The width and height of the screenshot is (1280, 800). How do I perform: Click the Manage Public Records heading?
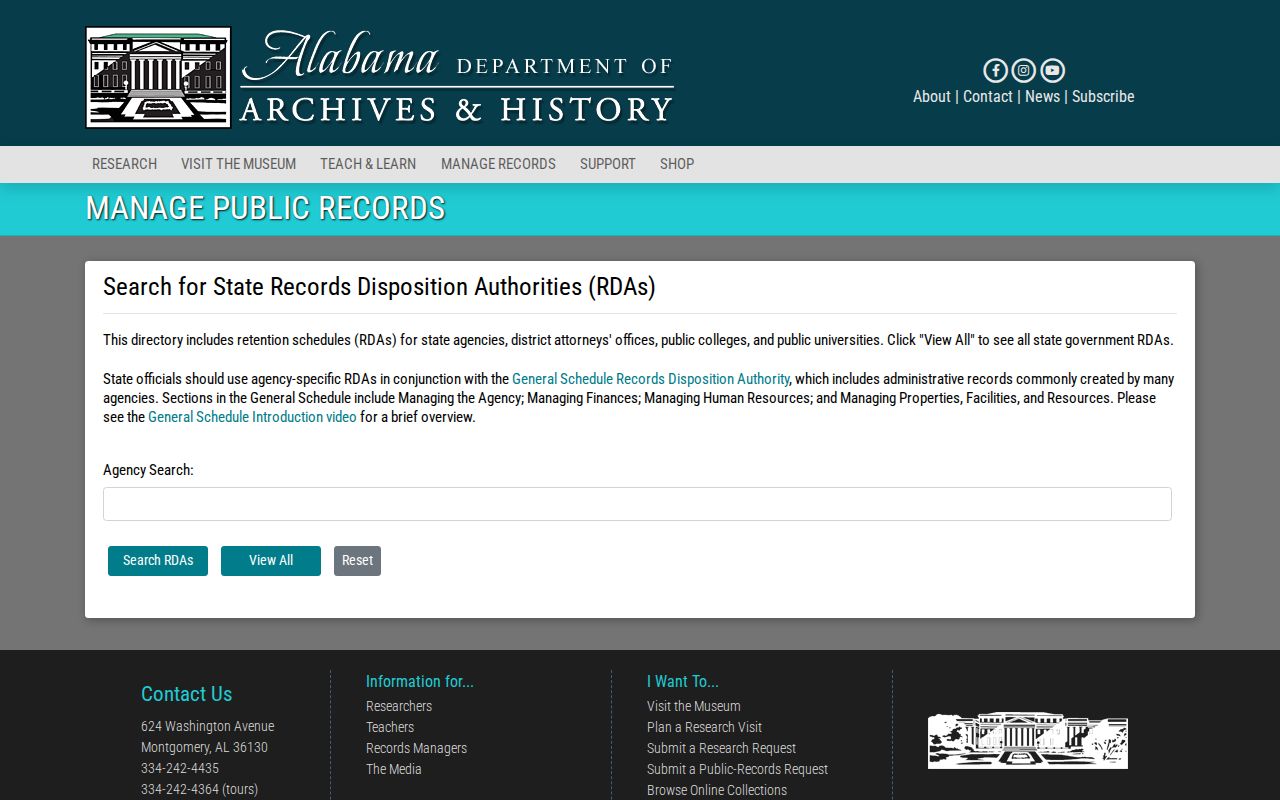click(265, 208)
